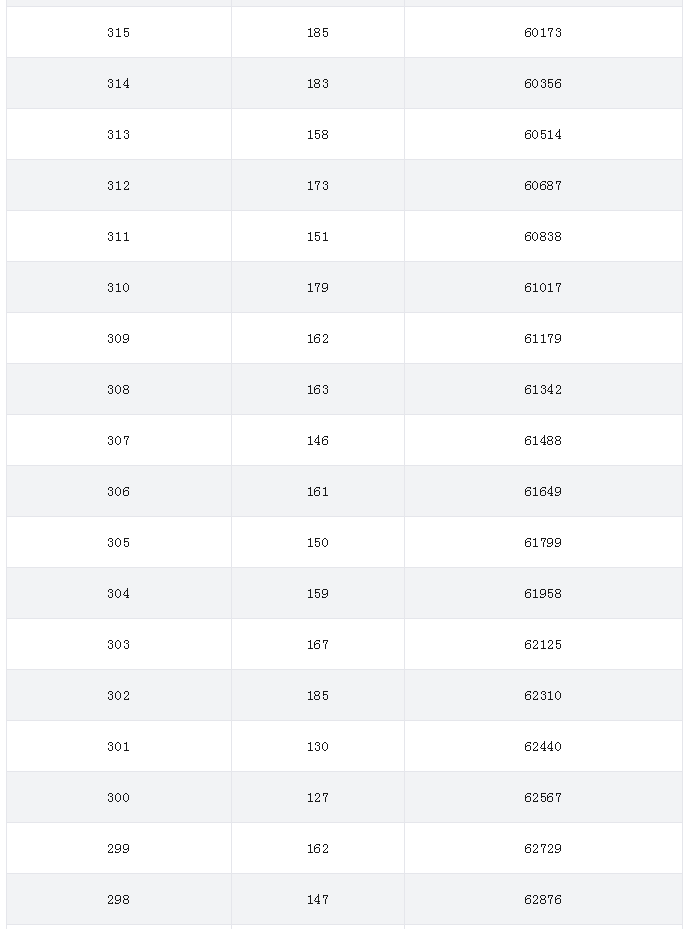690x929 pixels.
Task: Select cumulative value 61958
Action: (543, 593)
